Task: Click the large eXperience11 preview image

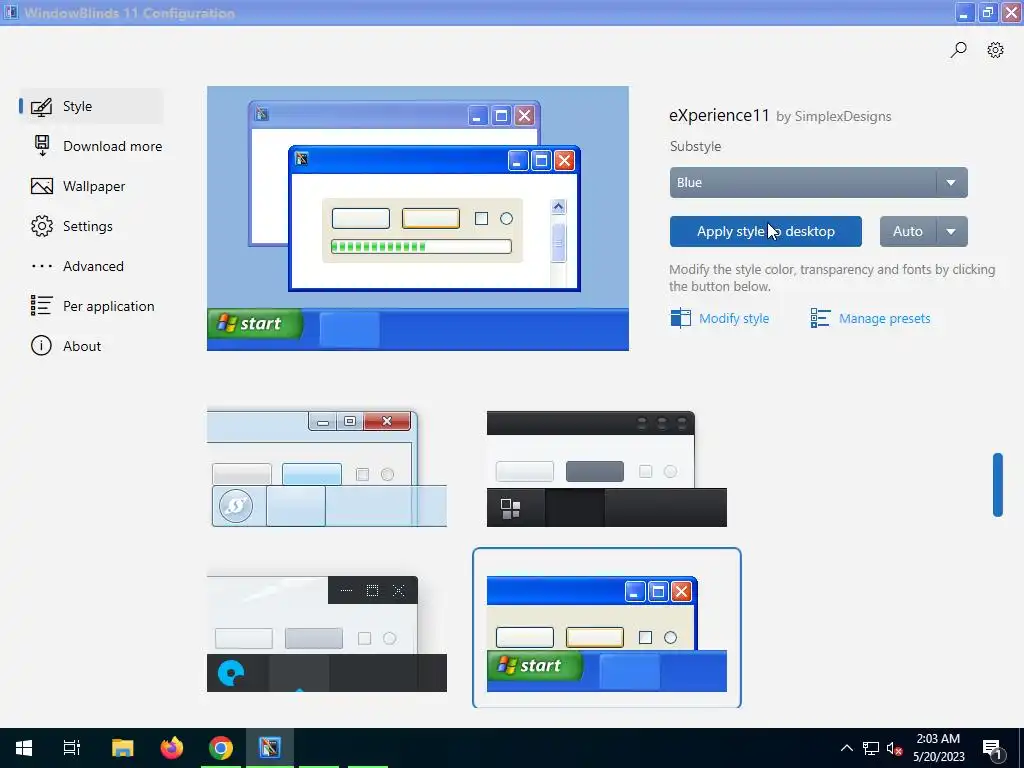Action: [418, 218]
